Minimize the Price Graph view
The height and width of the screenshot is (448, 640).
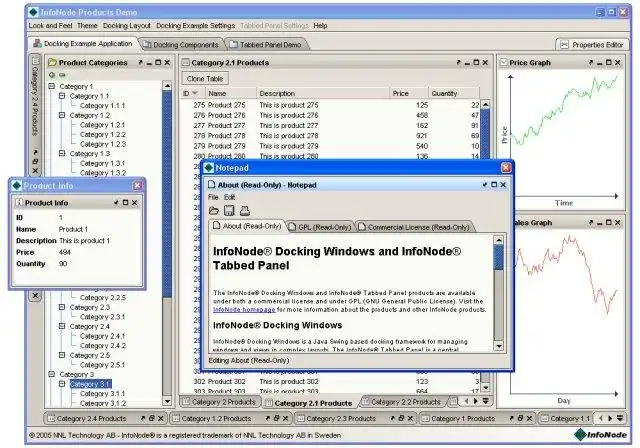tap(600, 63)
